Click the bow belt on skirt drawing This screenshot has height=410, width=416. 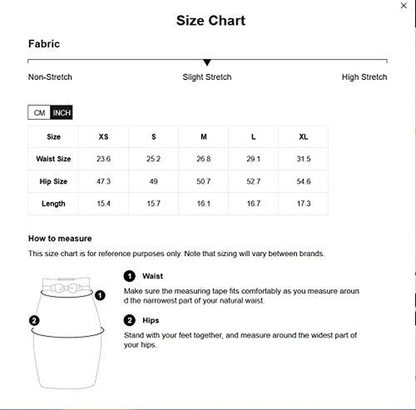click(66, 288)
